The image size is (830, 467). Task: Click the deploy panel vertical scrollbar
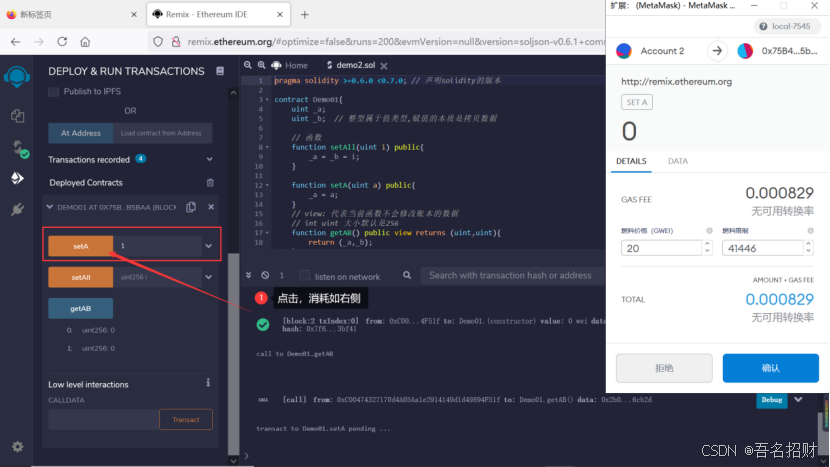click(233, 354)
